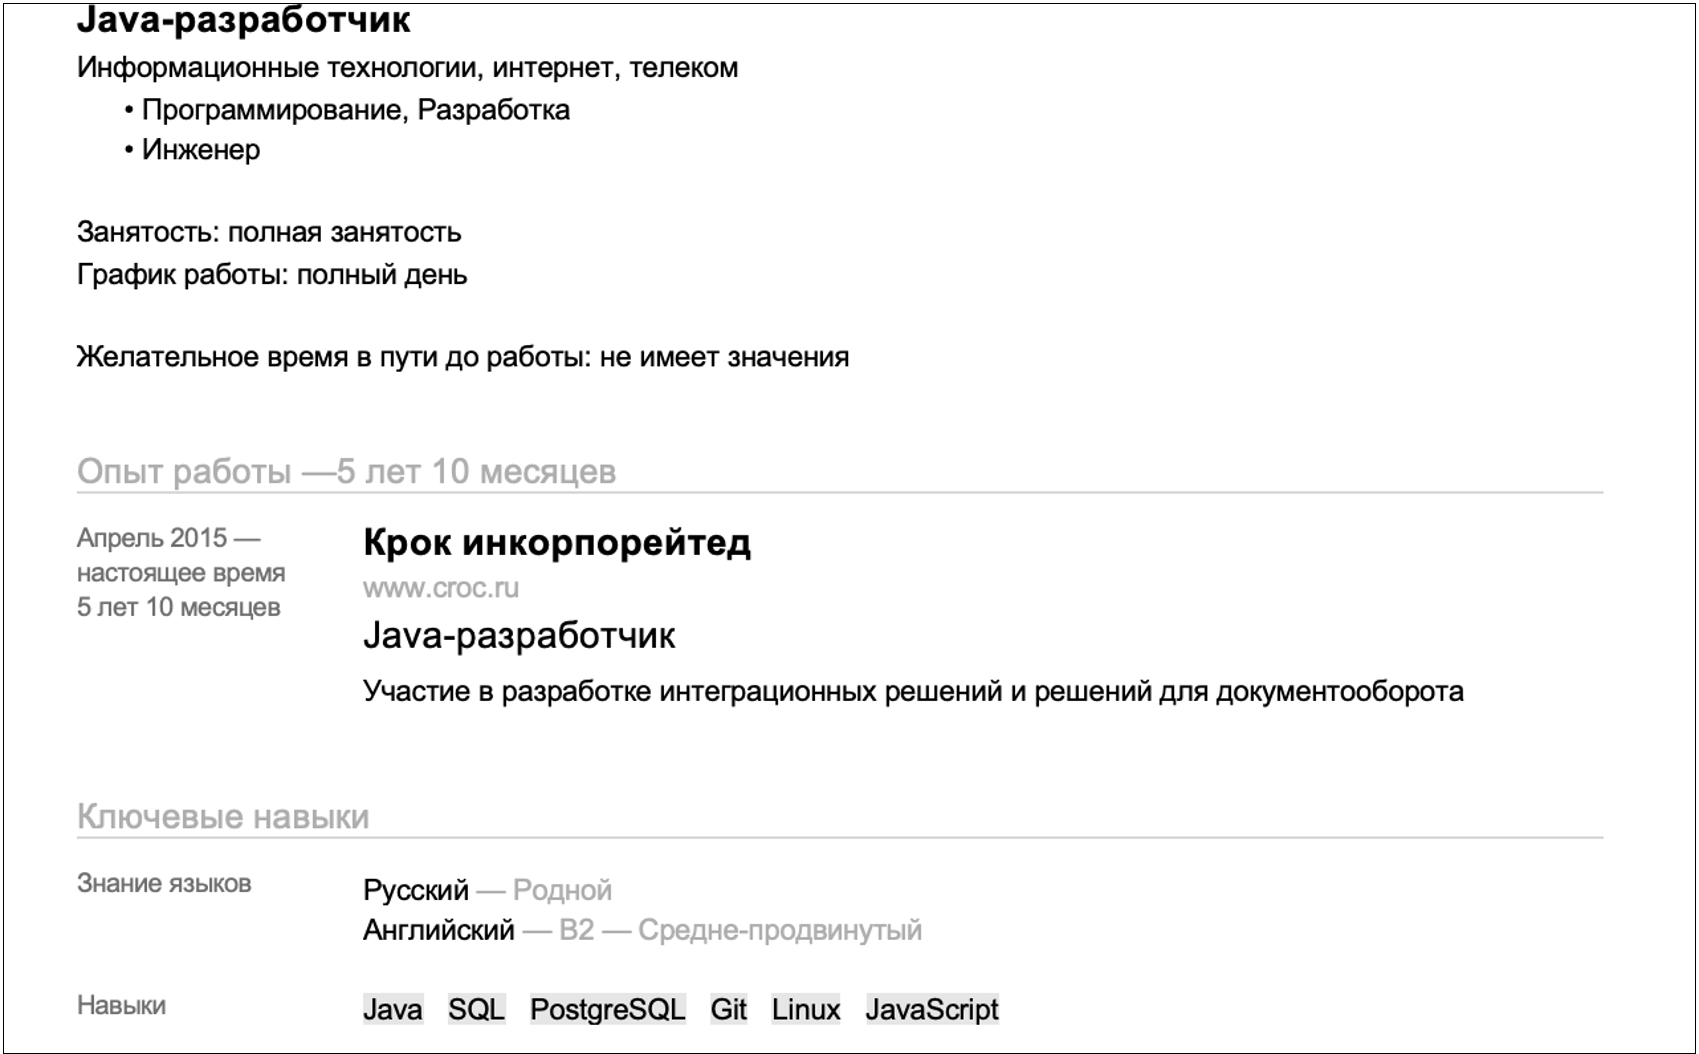The height and width of the screenshot is (1054, 1699).
Task: Click the Английский — B2 language entry
Action: click(641, 930)
